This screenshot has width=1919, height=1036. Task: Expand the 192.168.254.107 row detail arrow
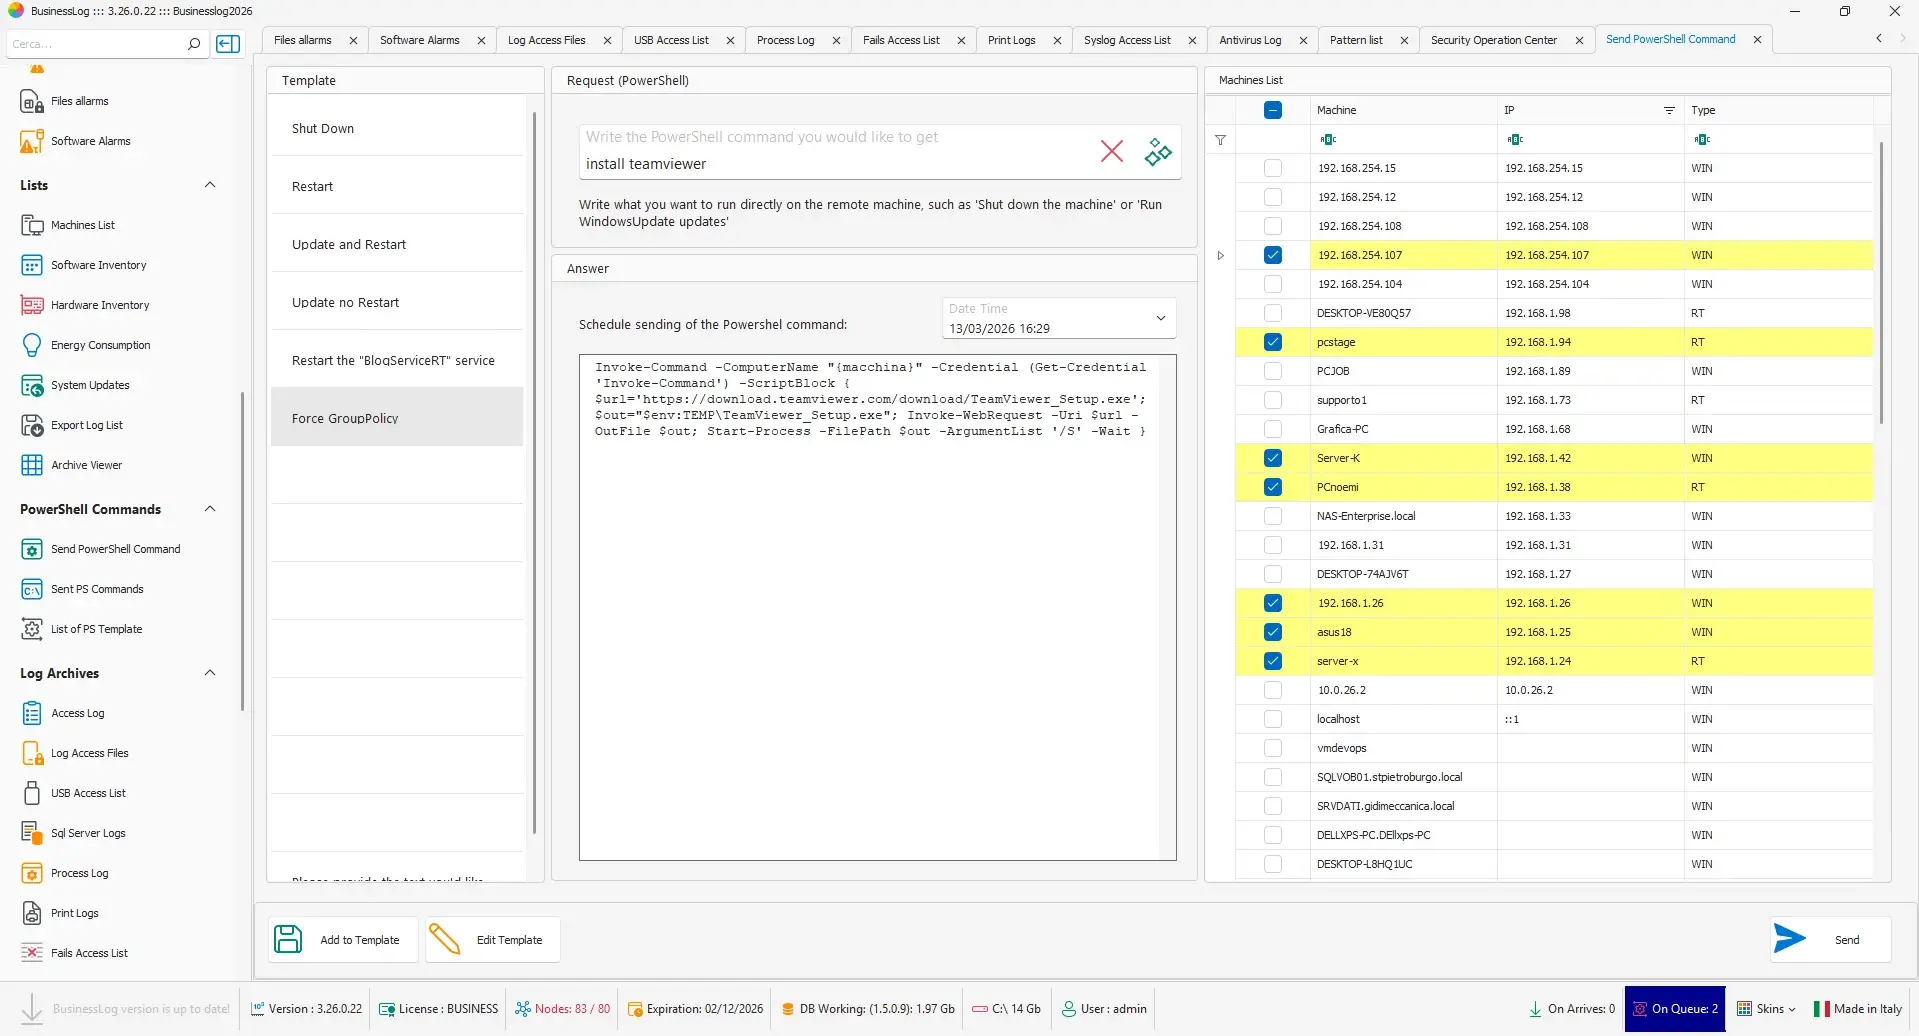[x=1220, y=255]
